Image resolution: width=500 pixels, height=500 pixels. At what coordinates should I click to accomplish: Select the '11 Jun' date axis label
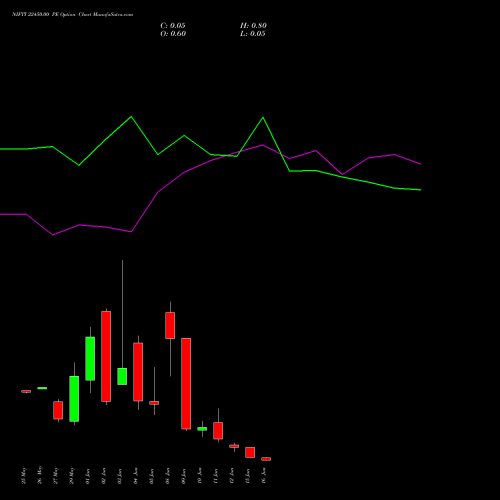tap(216, 476)
